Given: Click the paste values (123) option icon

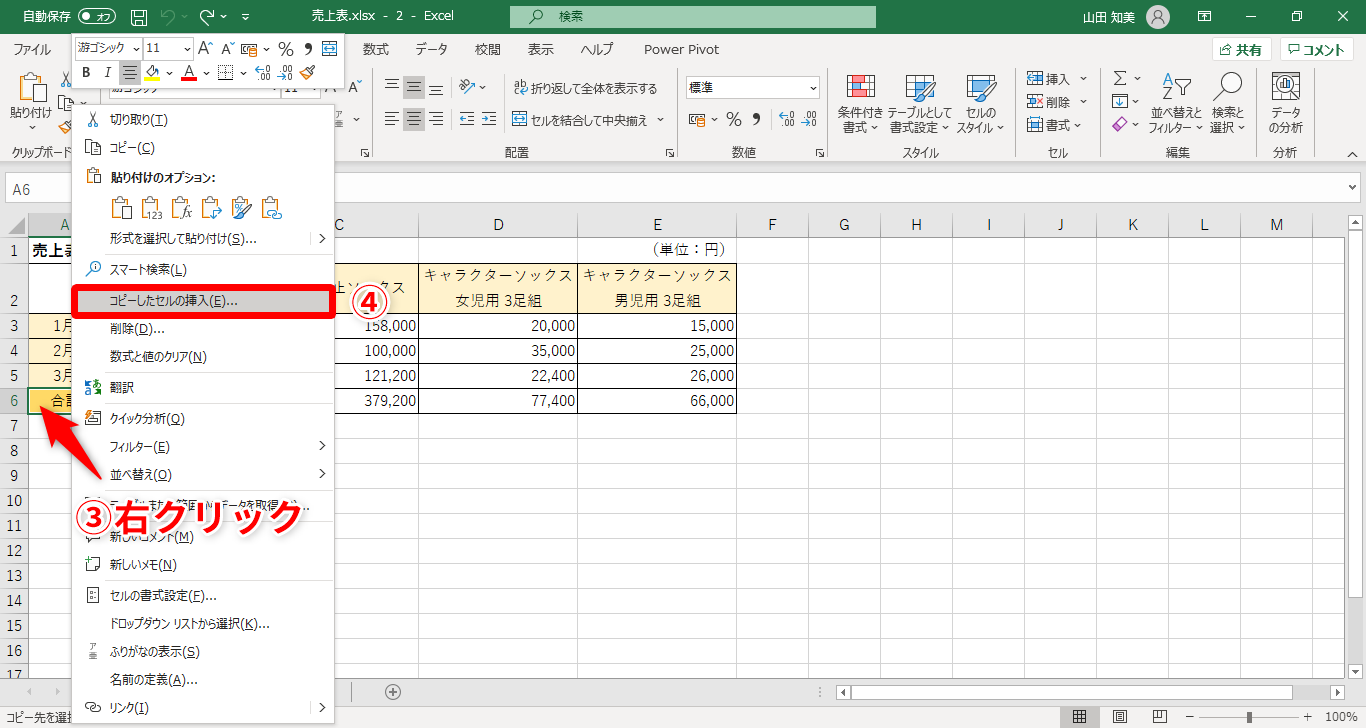Looking at the screenshot, I should [x=151, y=208].
